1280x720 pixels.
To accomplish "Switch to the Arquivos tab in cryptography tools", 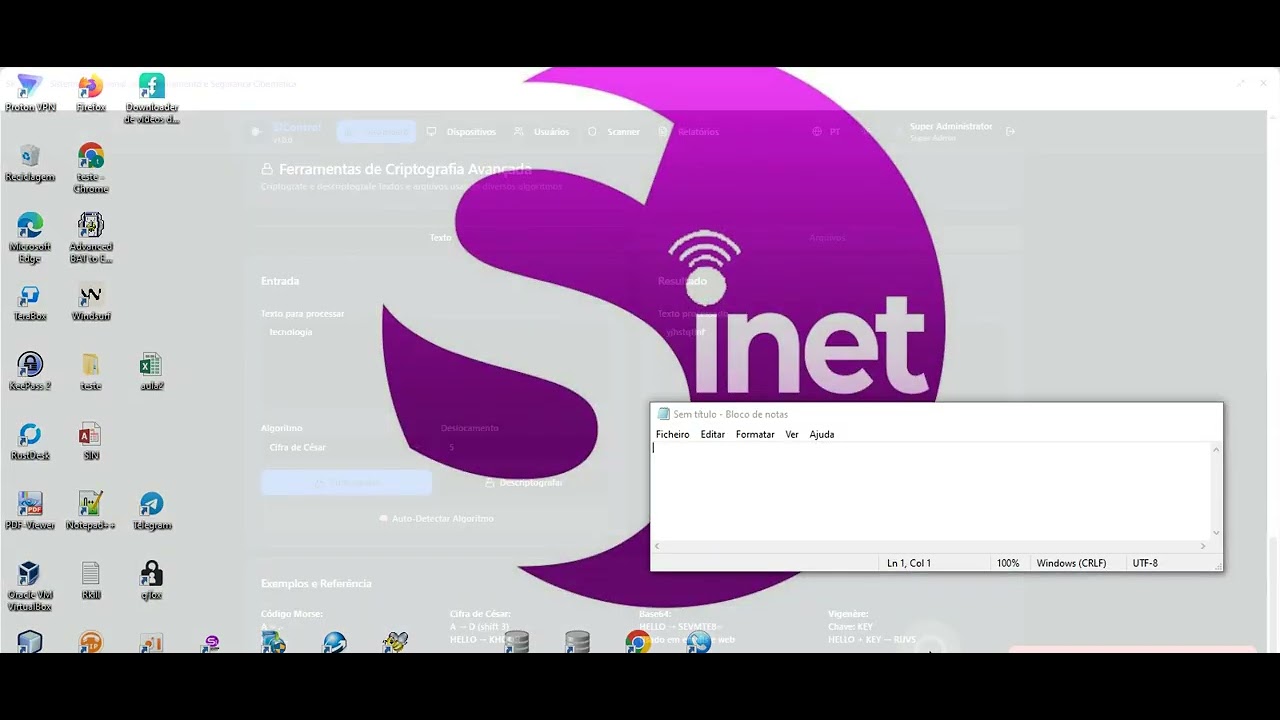I will (827, 238).
